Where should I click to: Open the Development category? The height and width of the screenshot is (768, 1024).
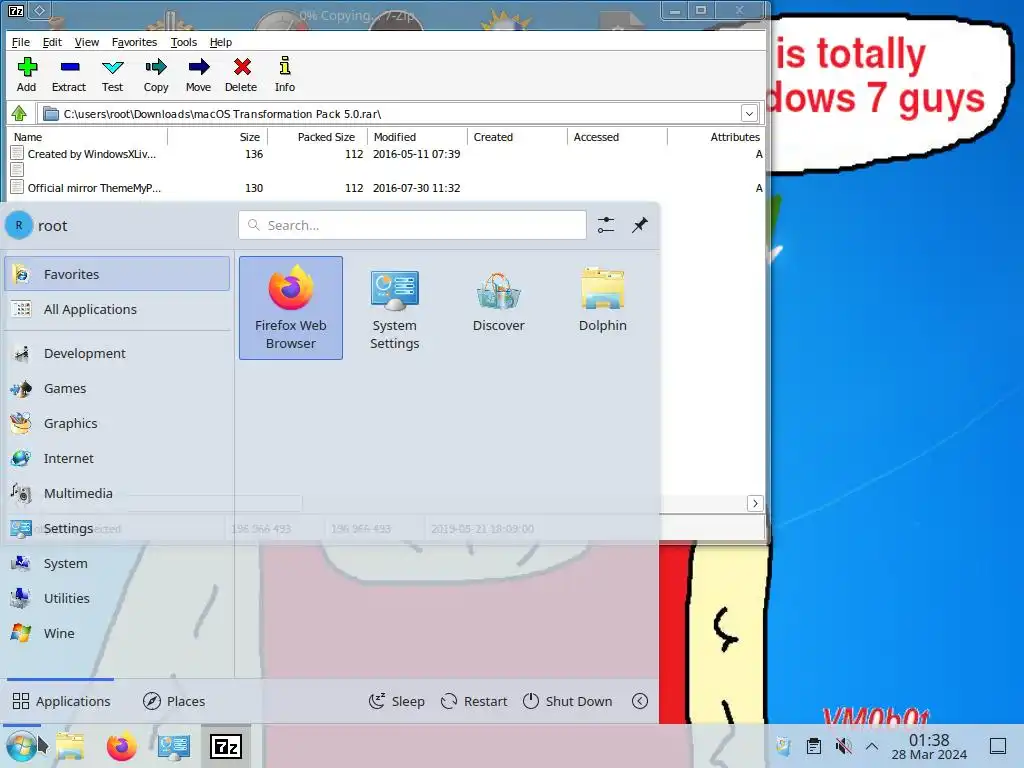118,353
